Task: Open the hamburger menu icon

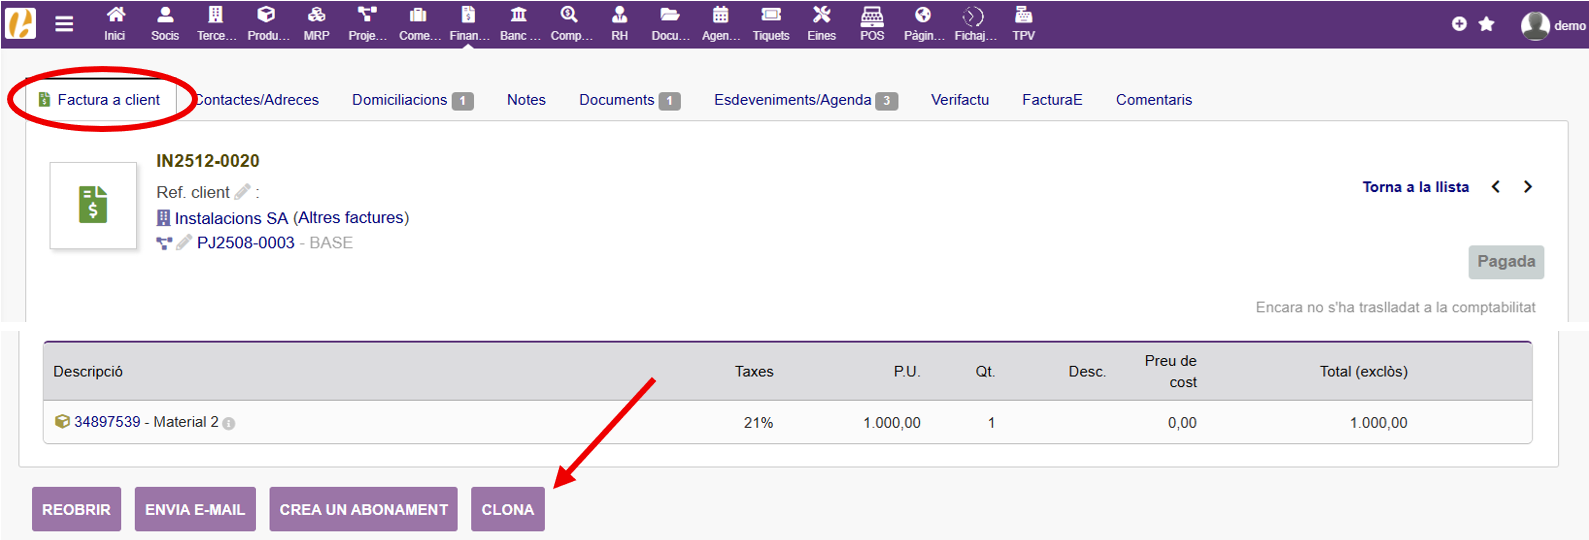Action: point(64,24)
